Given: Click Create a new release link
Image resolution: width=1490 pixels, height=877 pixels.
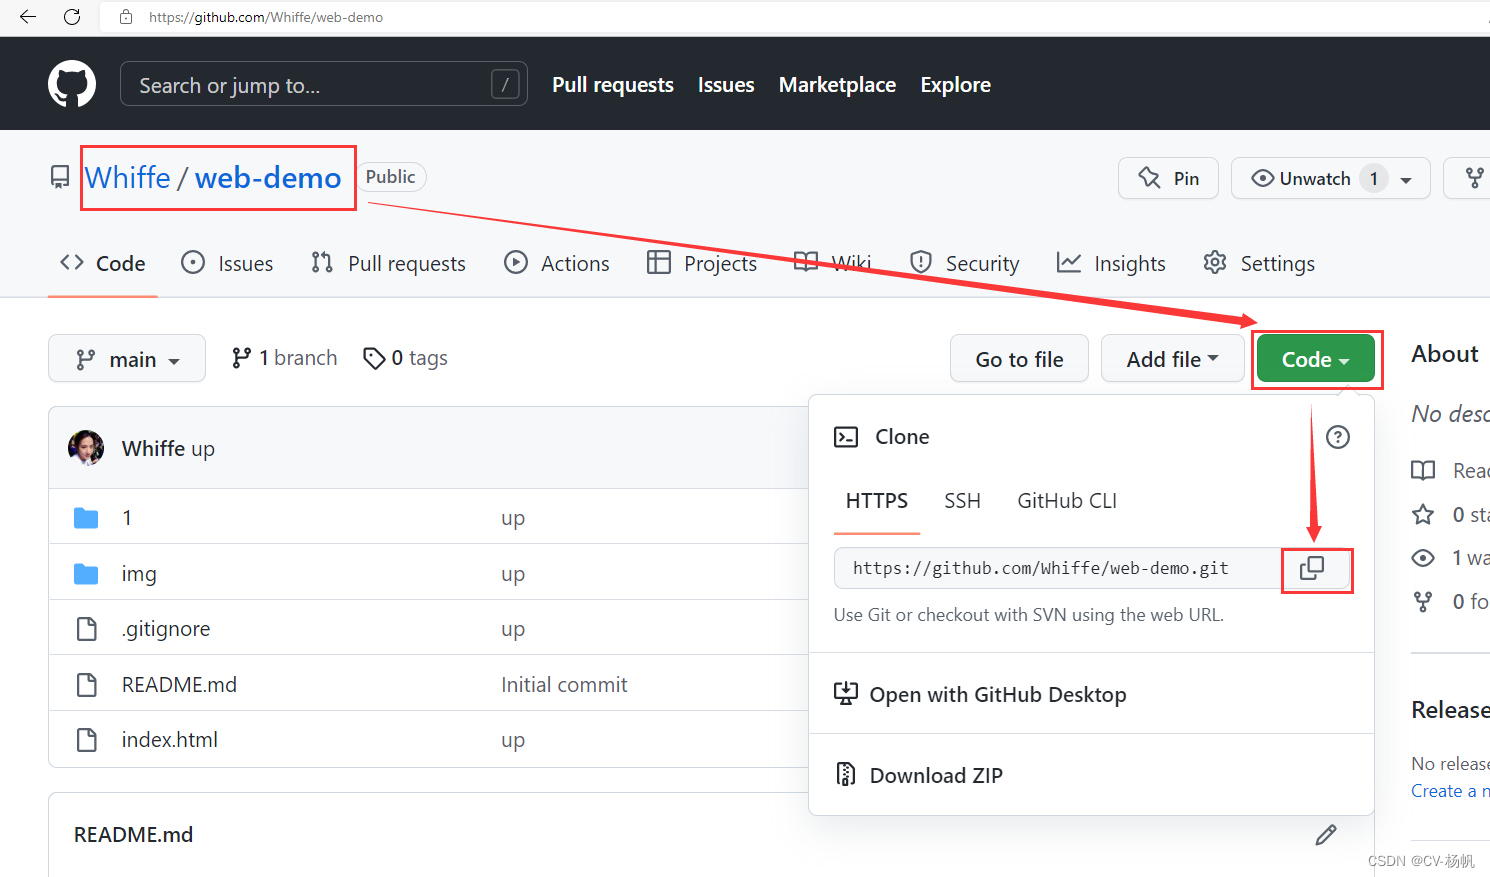Looking at the screenshot, I should [x=1450, y=791].
